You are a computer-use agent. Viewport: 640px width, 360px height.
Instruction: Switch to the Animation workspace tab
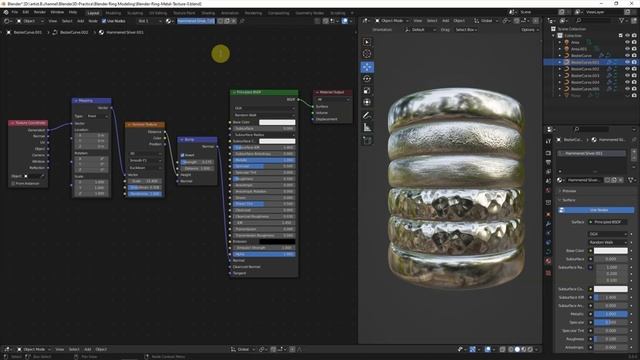click(230, 13)
